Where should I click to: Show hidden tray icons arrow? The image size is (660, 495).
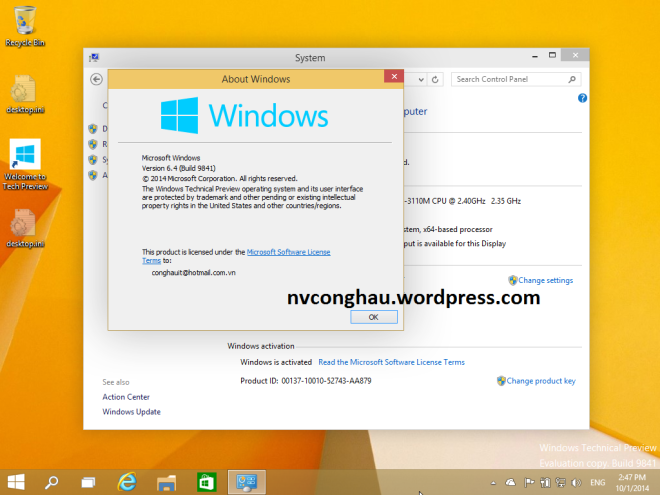[493, 483]
